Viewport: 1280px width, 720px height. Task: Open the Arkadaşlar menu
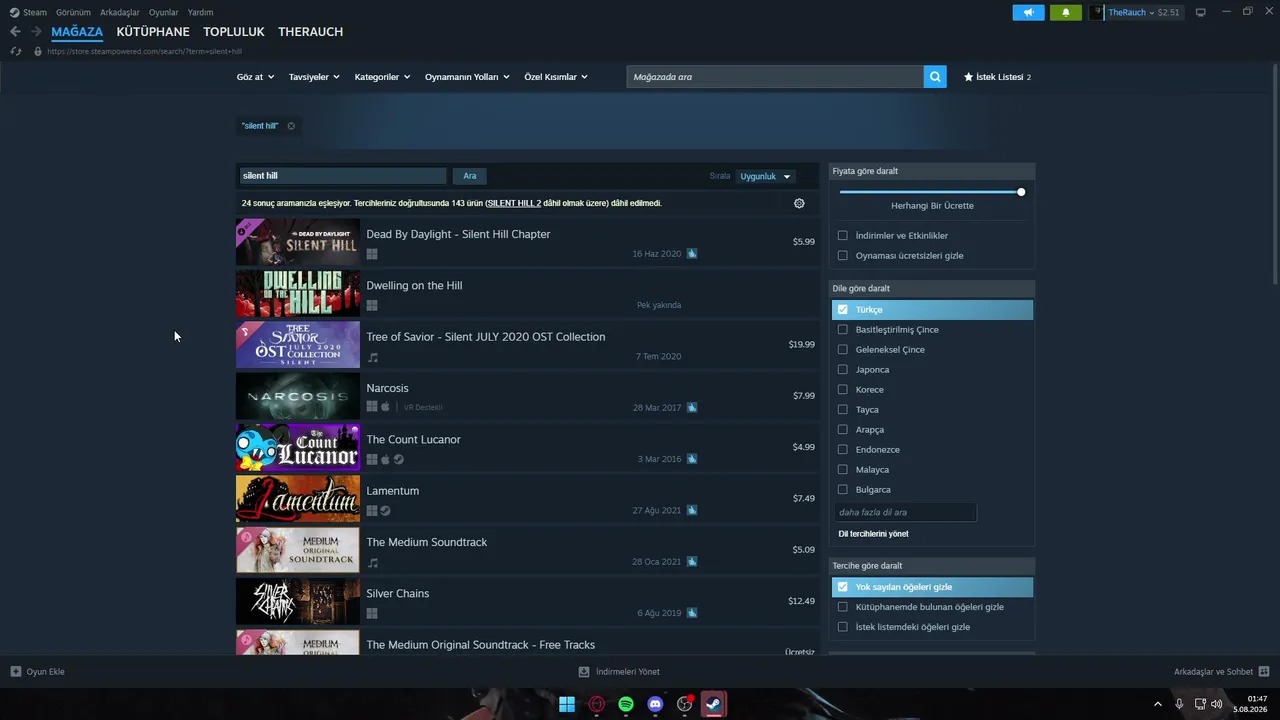click(120, 12)
